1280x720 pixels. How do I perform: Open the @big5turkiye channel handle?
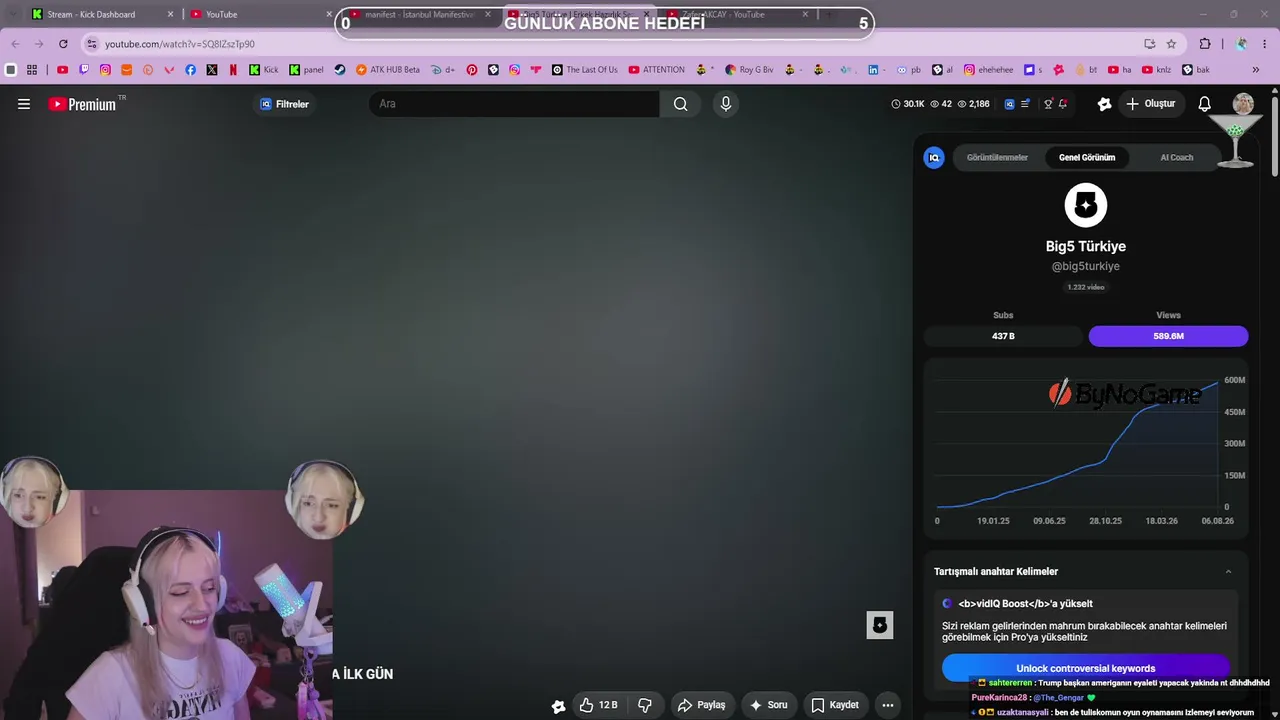(x=1086, y=267)
